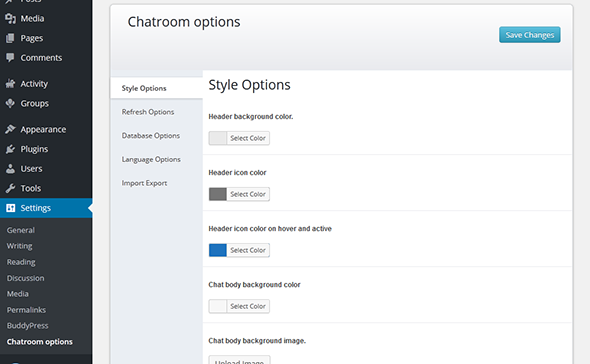
Task: Click the Tools wrench icon
Action: (x=11, y=188)
